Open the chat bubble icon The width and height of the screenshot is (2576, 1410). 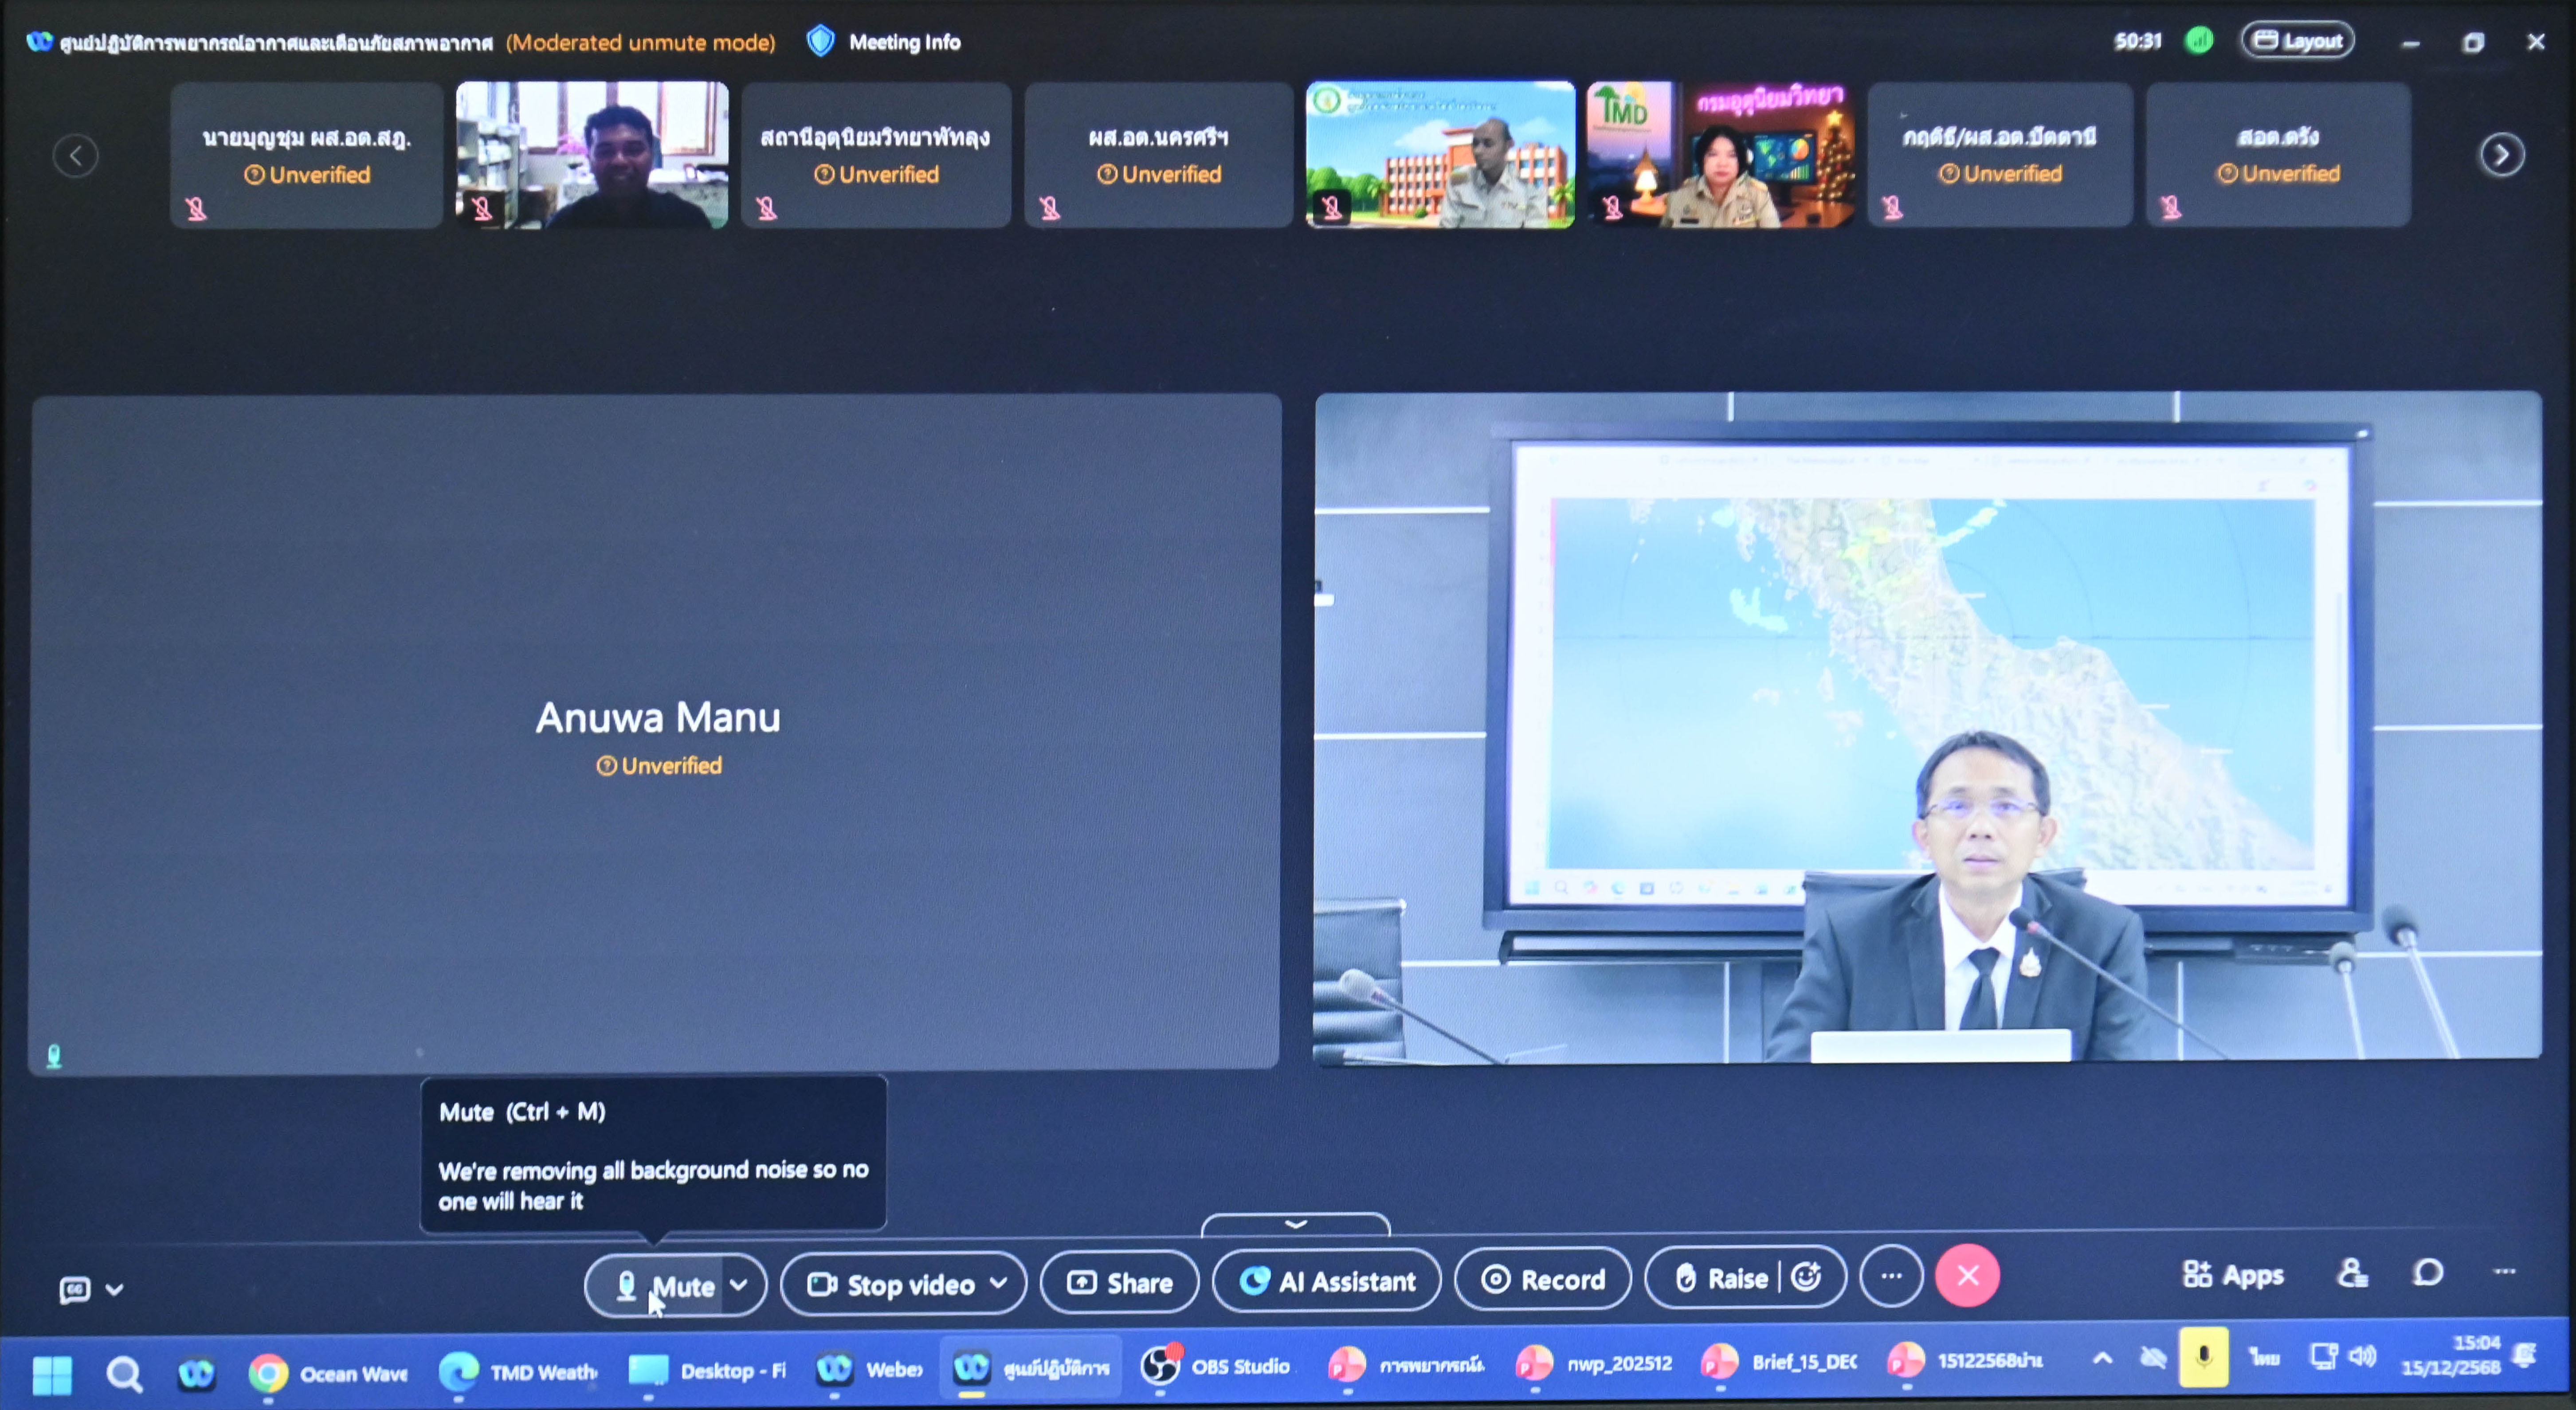pyautogui.click(x=2428, y=1273)
